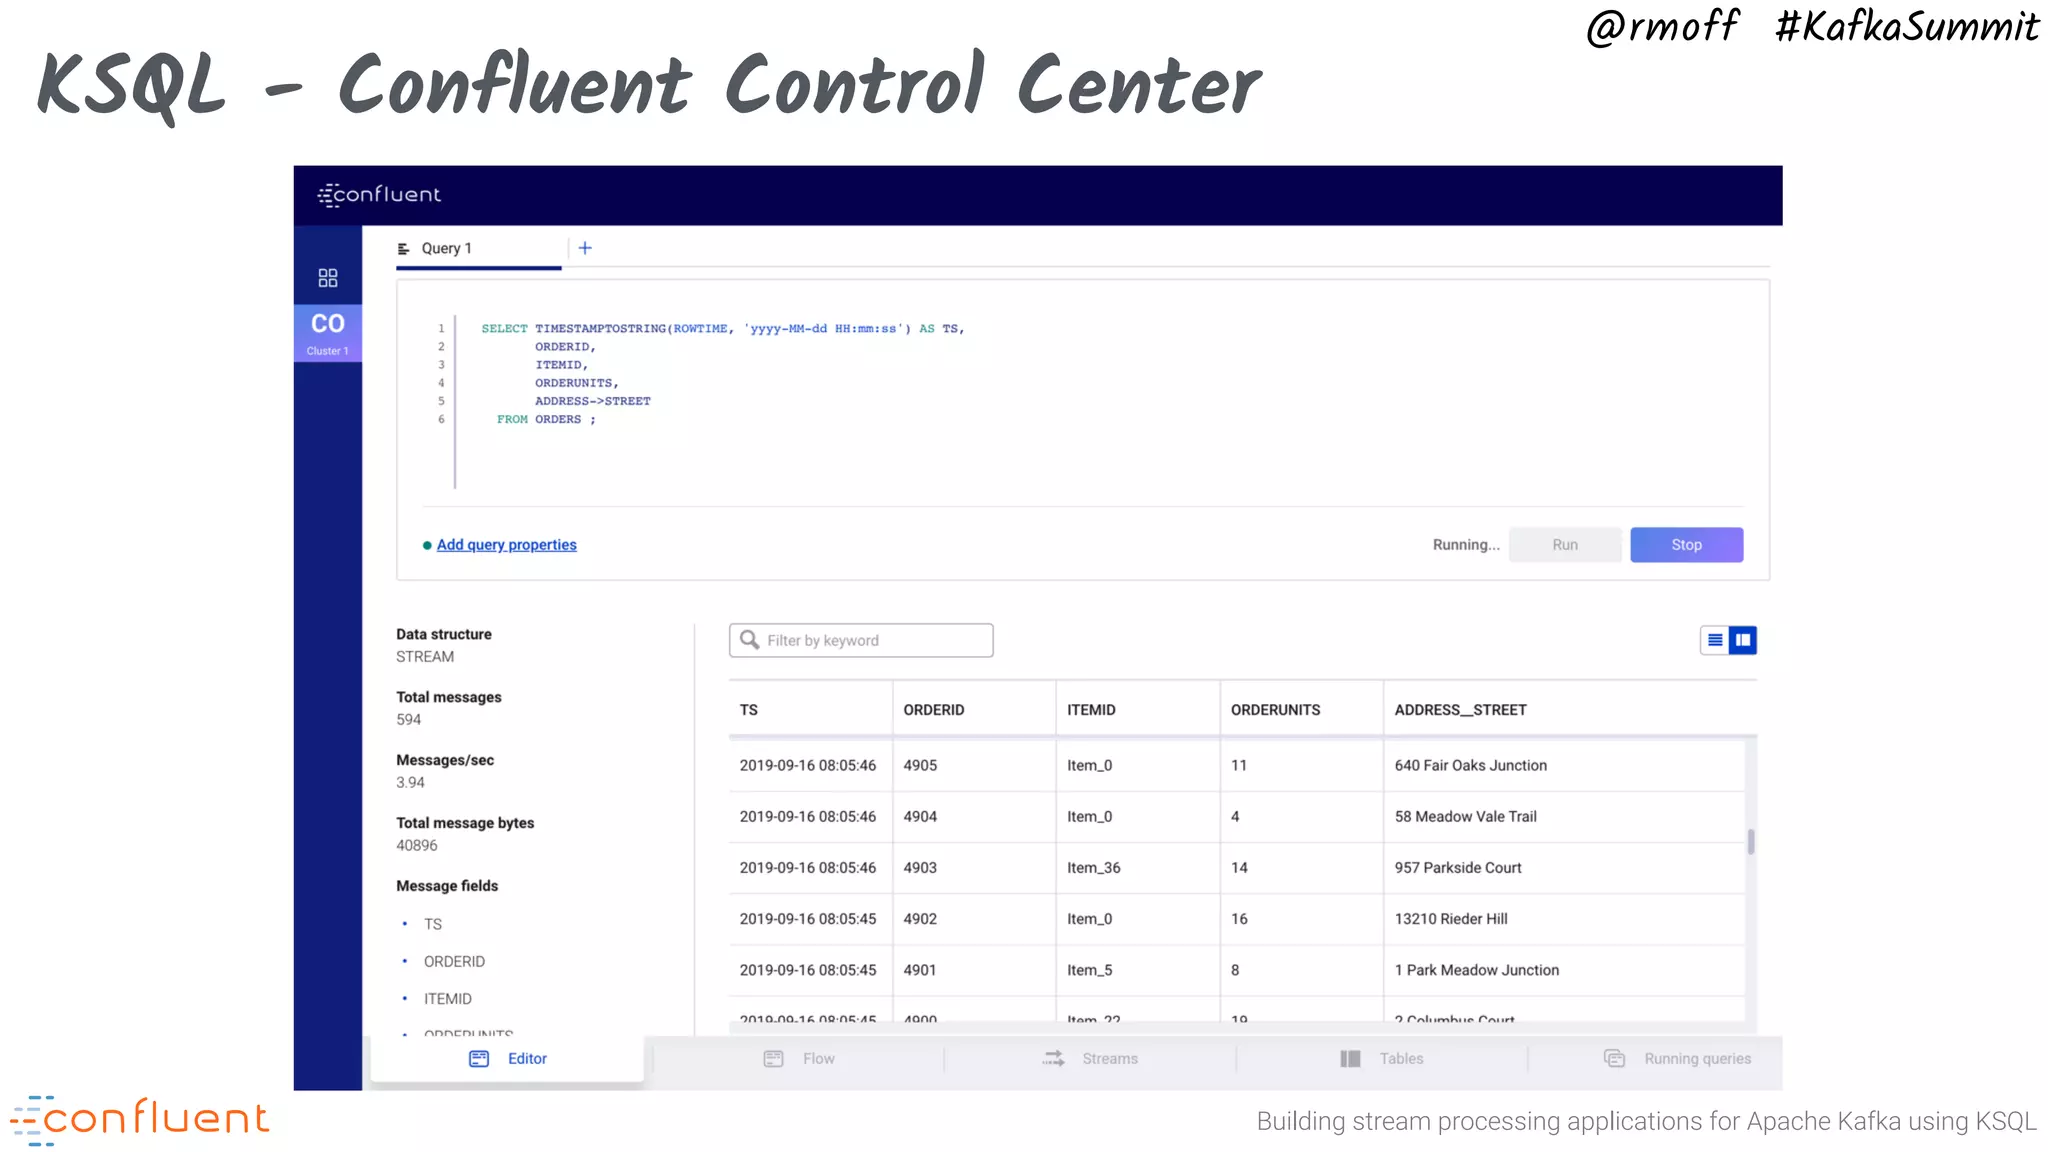
Task: Switch to the Editor tab
Action: pyautogui.click(x=508, y=1059)
